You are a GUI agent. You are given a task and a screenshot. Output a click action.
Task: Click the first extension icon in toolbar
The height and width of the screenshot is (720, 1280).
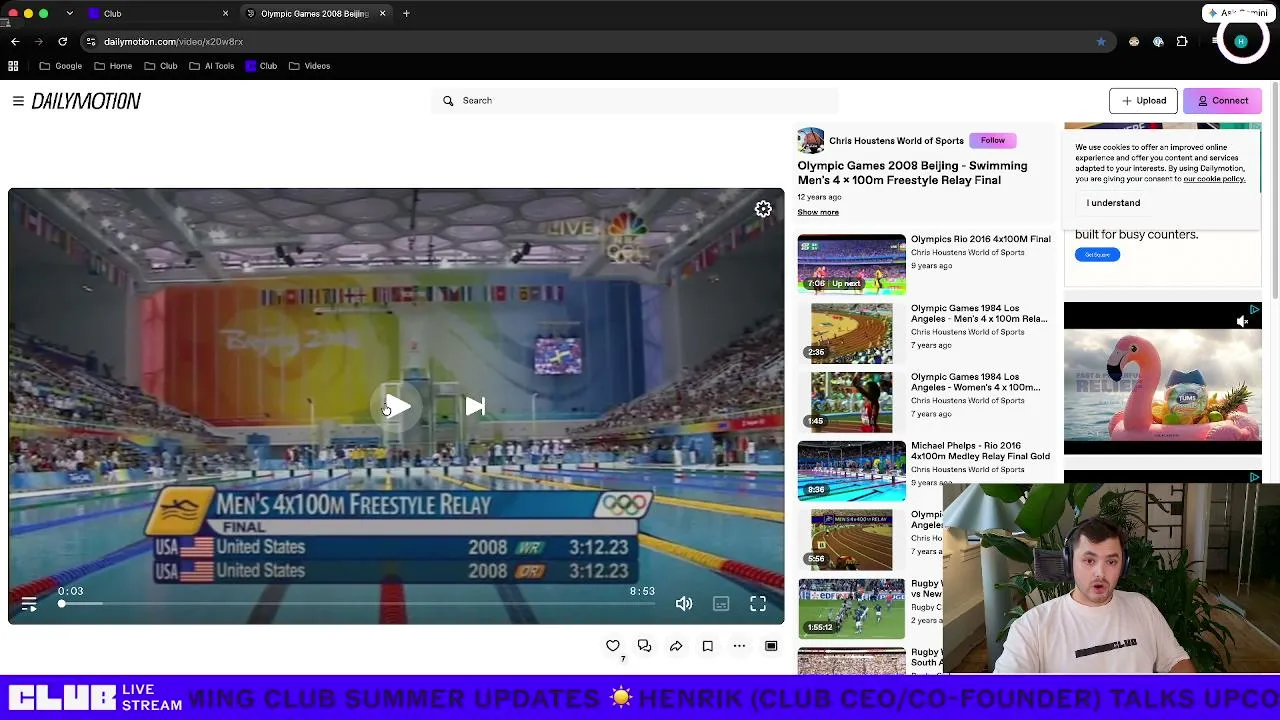click(x=1134, y=42)
